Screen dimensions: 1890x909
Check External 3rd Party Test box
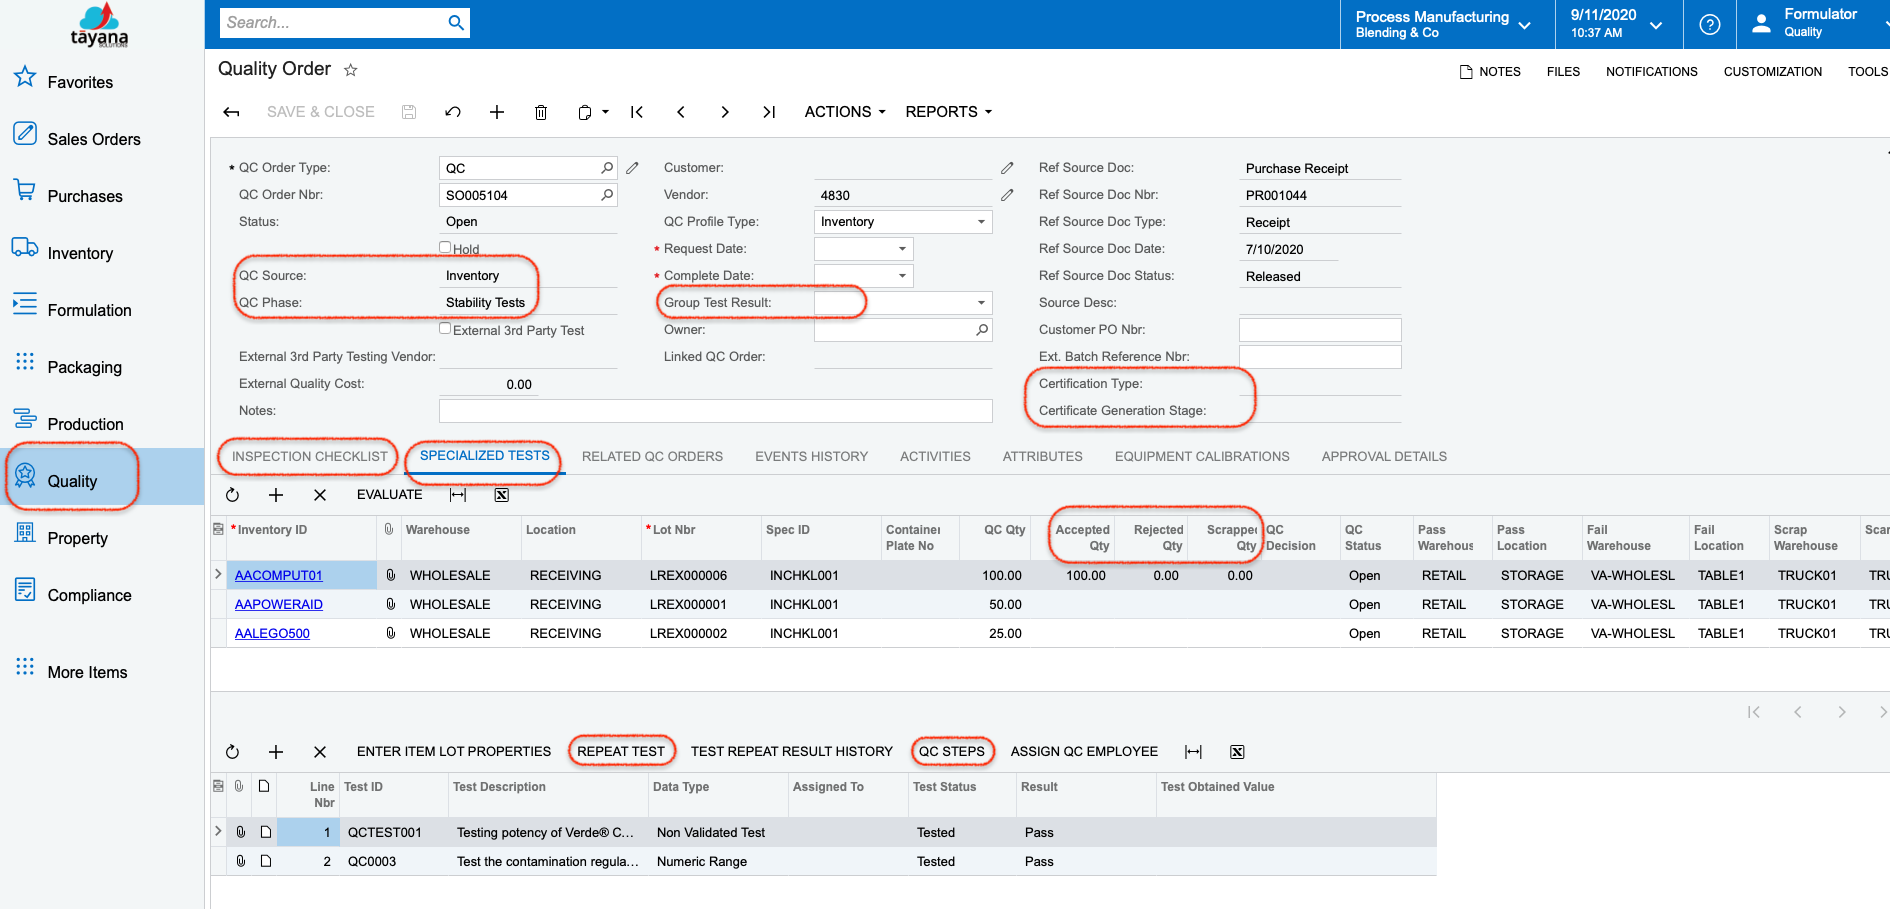445,328
